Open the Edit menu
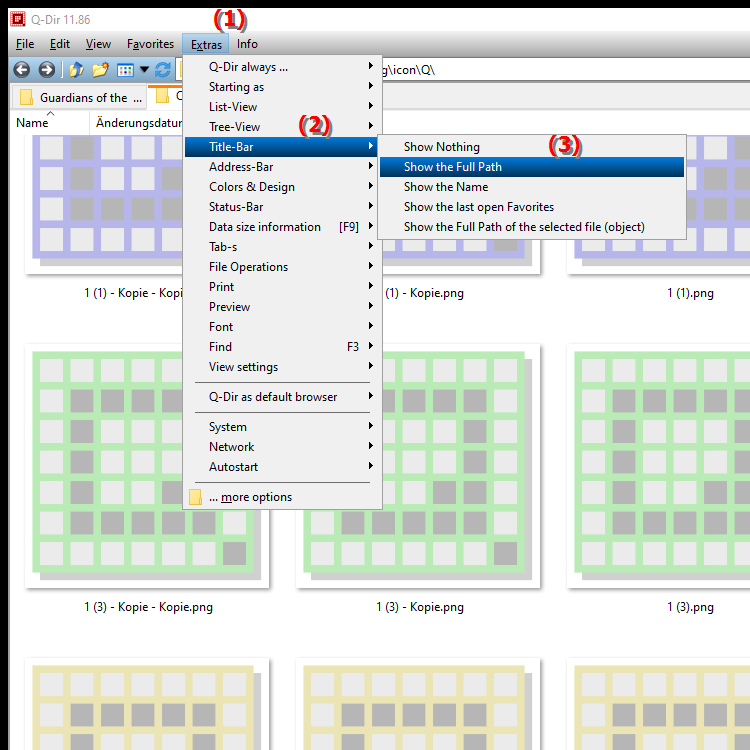 click(x=60, y=44)
